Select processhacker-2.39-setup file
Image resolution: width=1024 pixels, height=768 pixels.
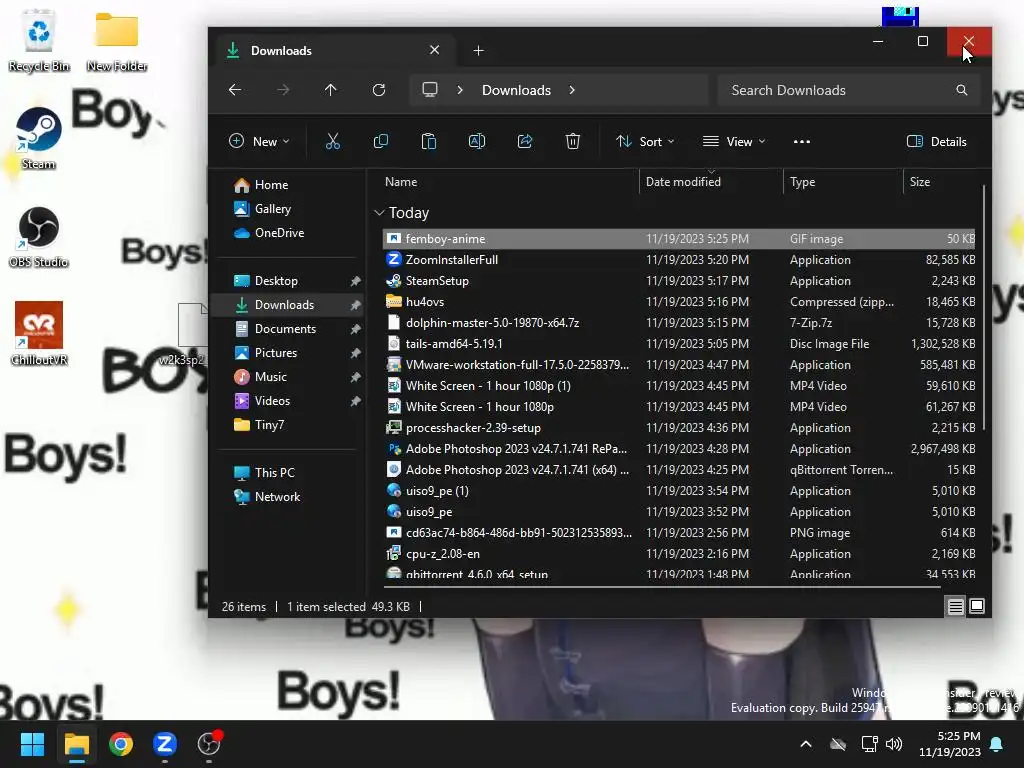(x=679, y=428)
